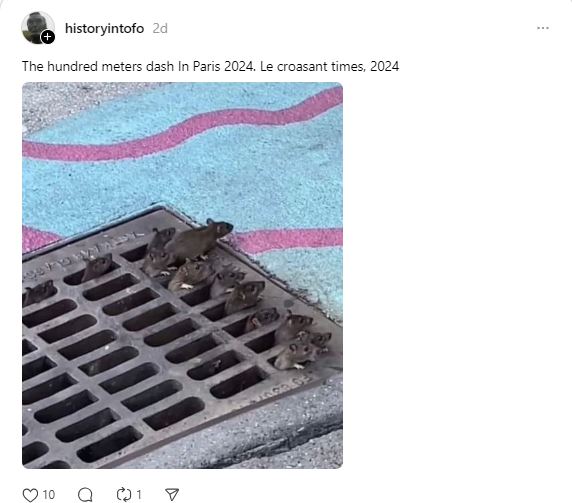
Task: Open the three-dot more options menu
Action: [543, 28]
